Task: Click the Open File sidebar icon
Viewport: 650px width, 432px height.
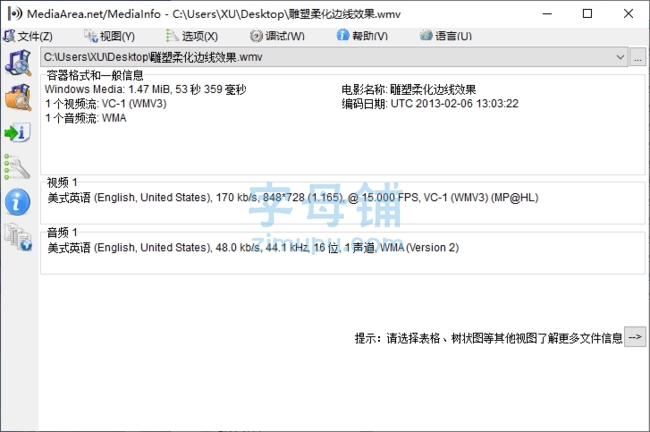Action: click(x=18, y=62)
